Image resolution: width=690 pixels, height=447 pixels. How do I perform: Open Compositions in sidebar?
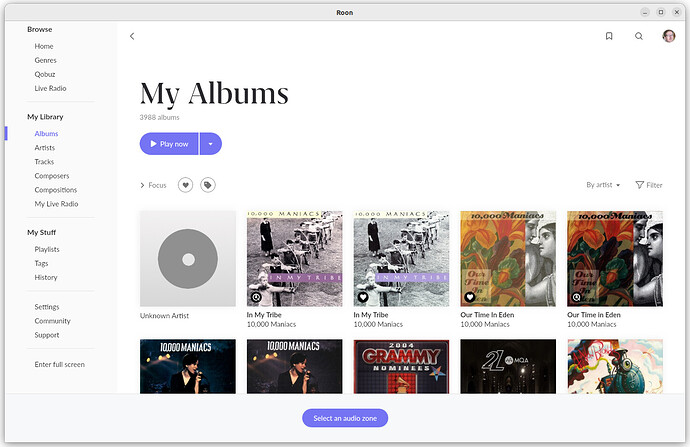[56, 190]
